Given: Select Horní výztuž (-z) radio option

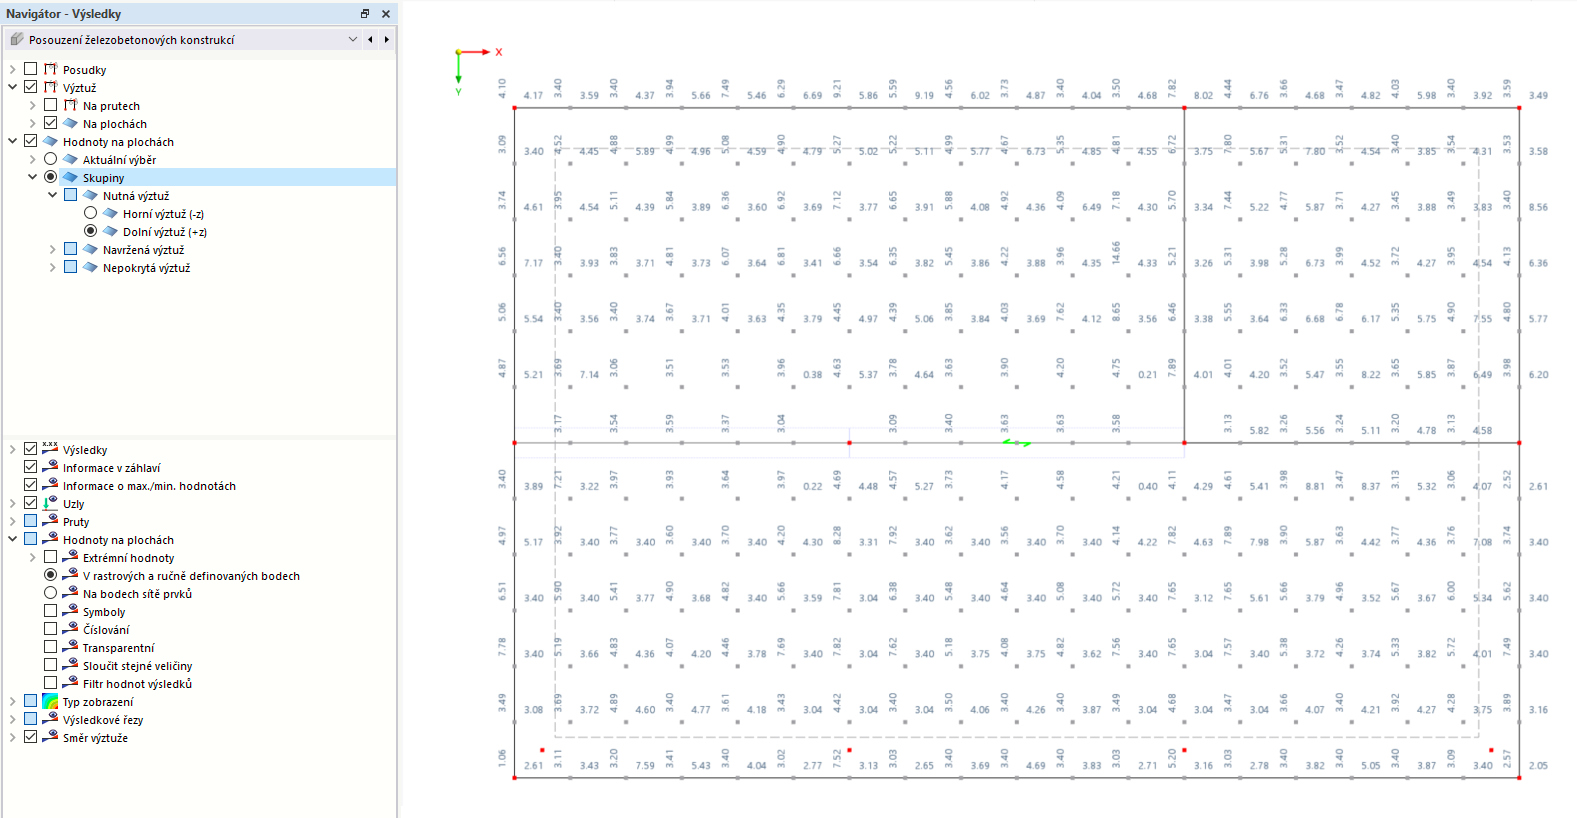Looking at the screenshot, I should click(x=90, y=213).
